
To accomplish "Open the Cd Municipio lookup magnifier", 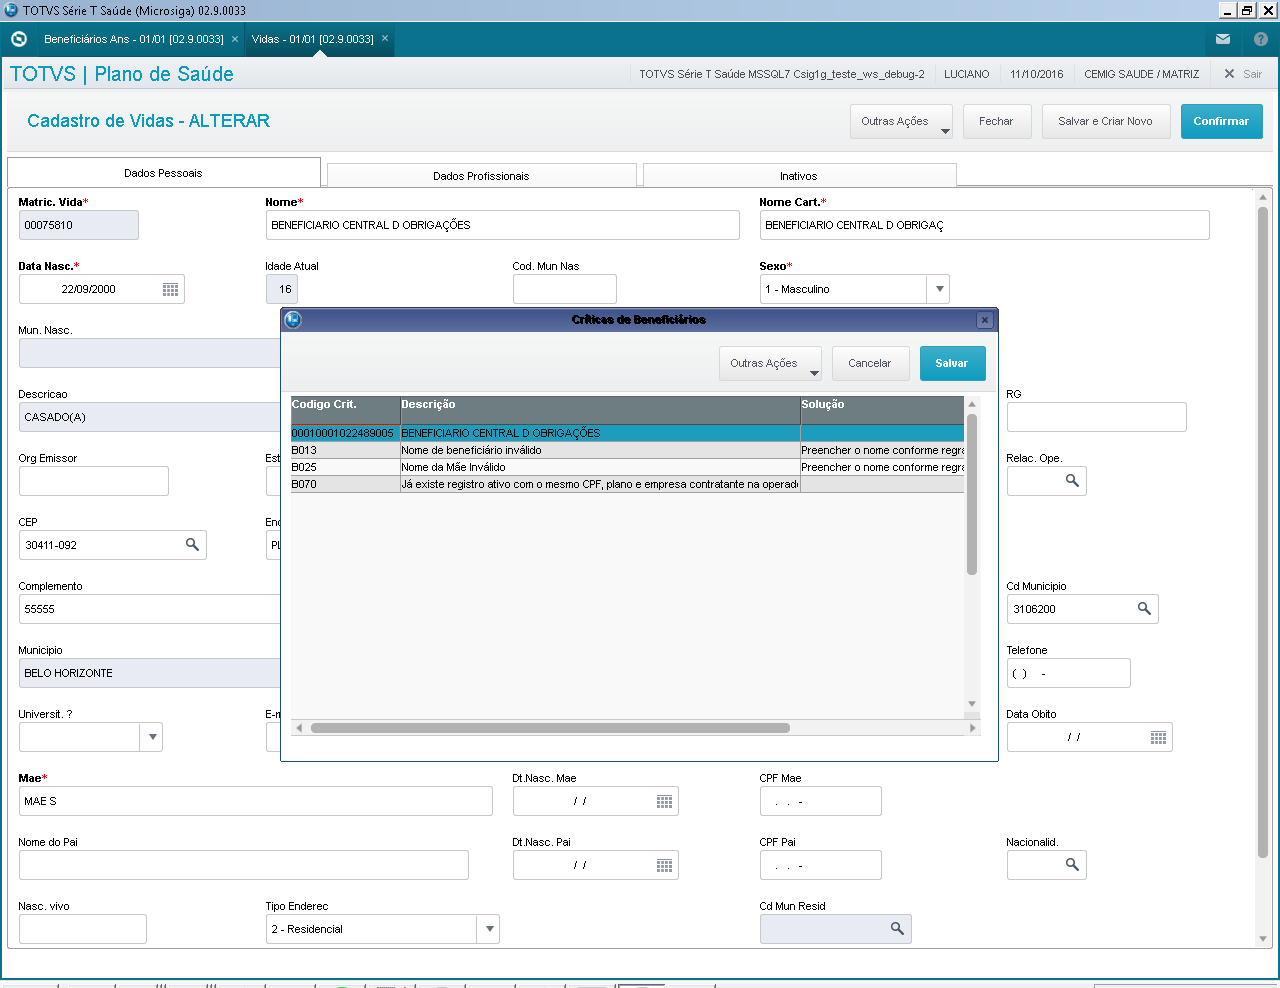I will click(x=1144, y=609).
